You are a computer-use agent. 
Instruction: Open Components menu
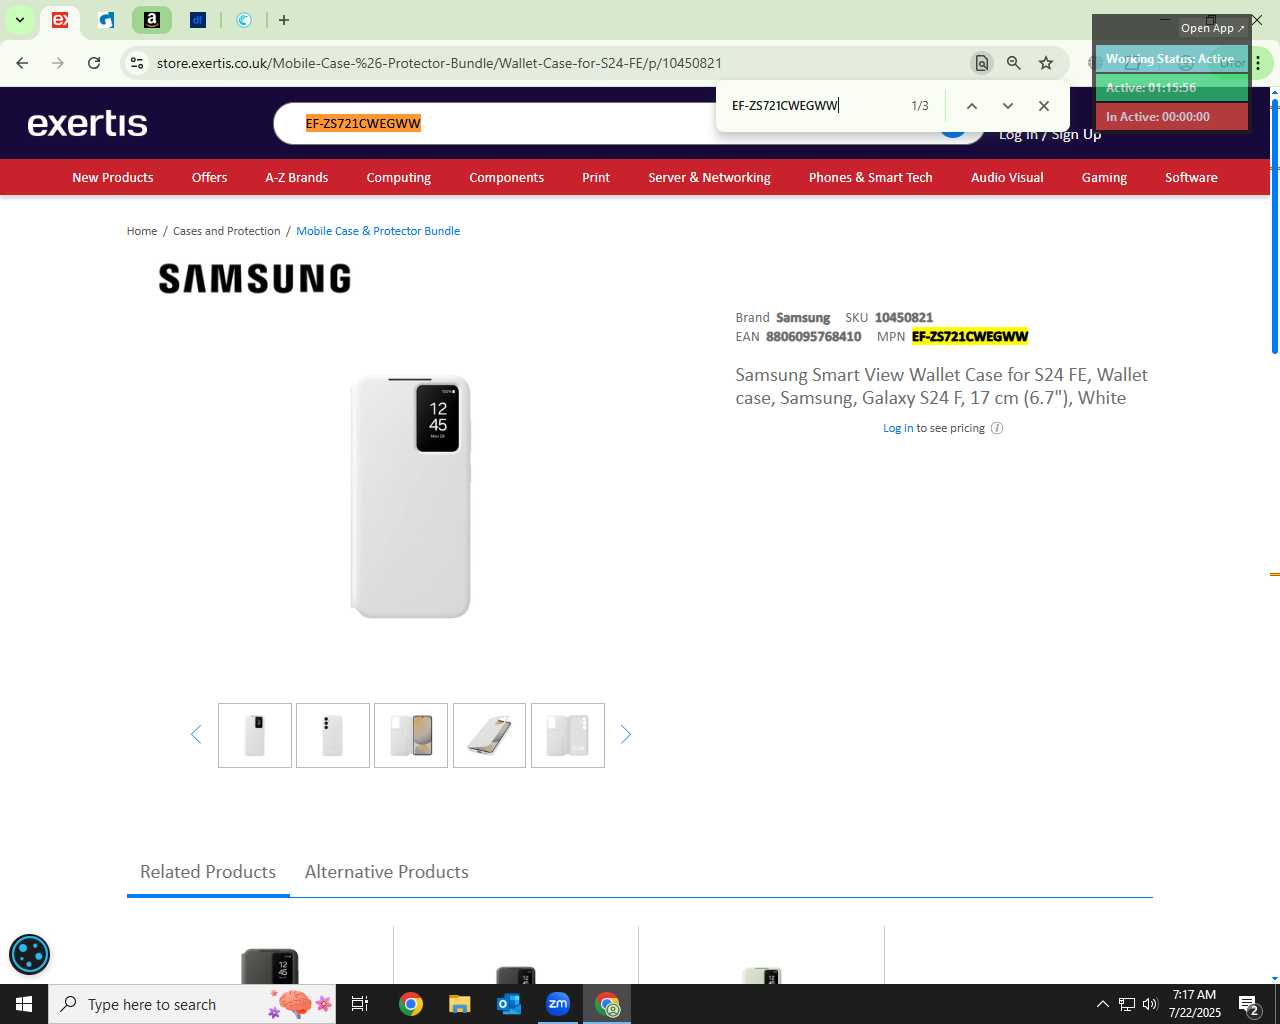tap(506, 177)
